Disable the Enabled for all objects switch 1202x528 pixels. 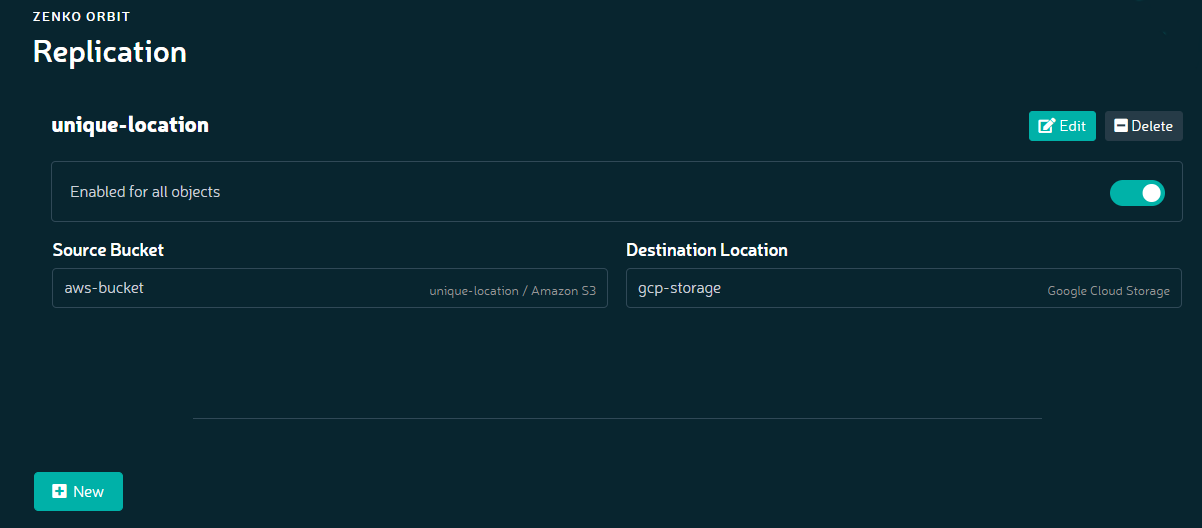[x=1137, y=193]
